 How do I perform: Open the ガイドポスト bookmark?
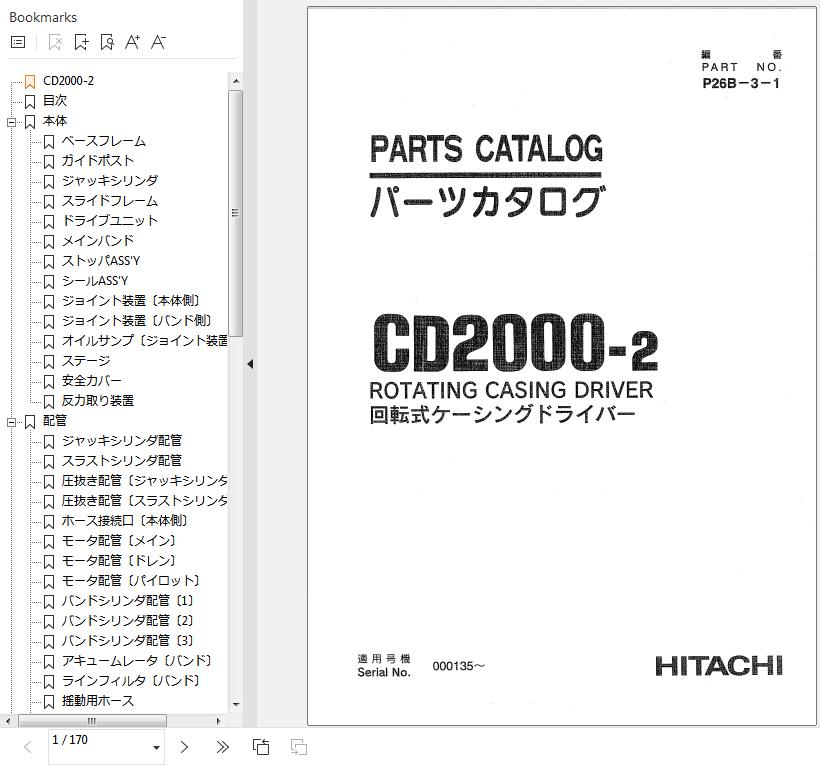98,161
